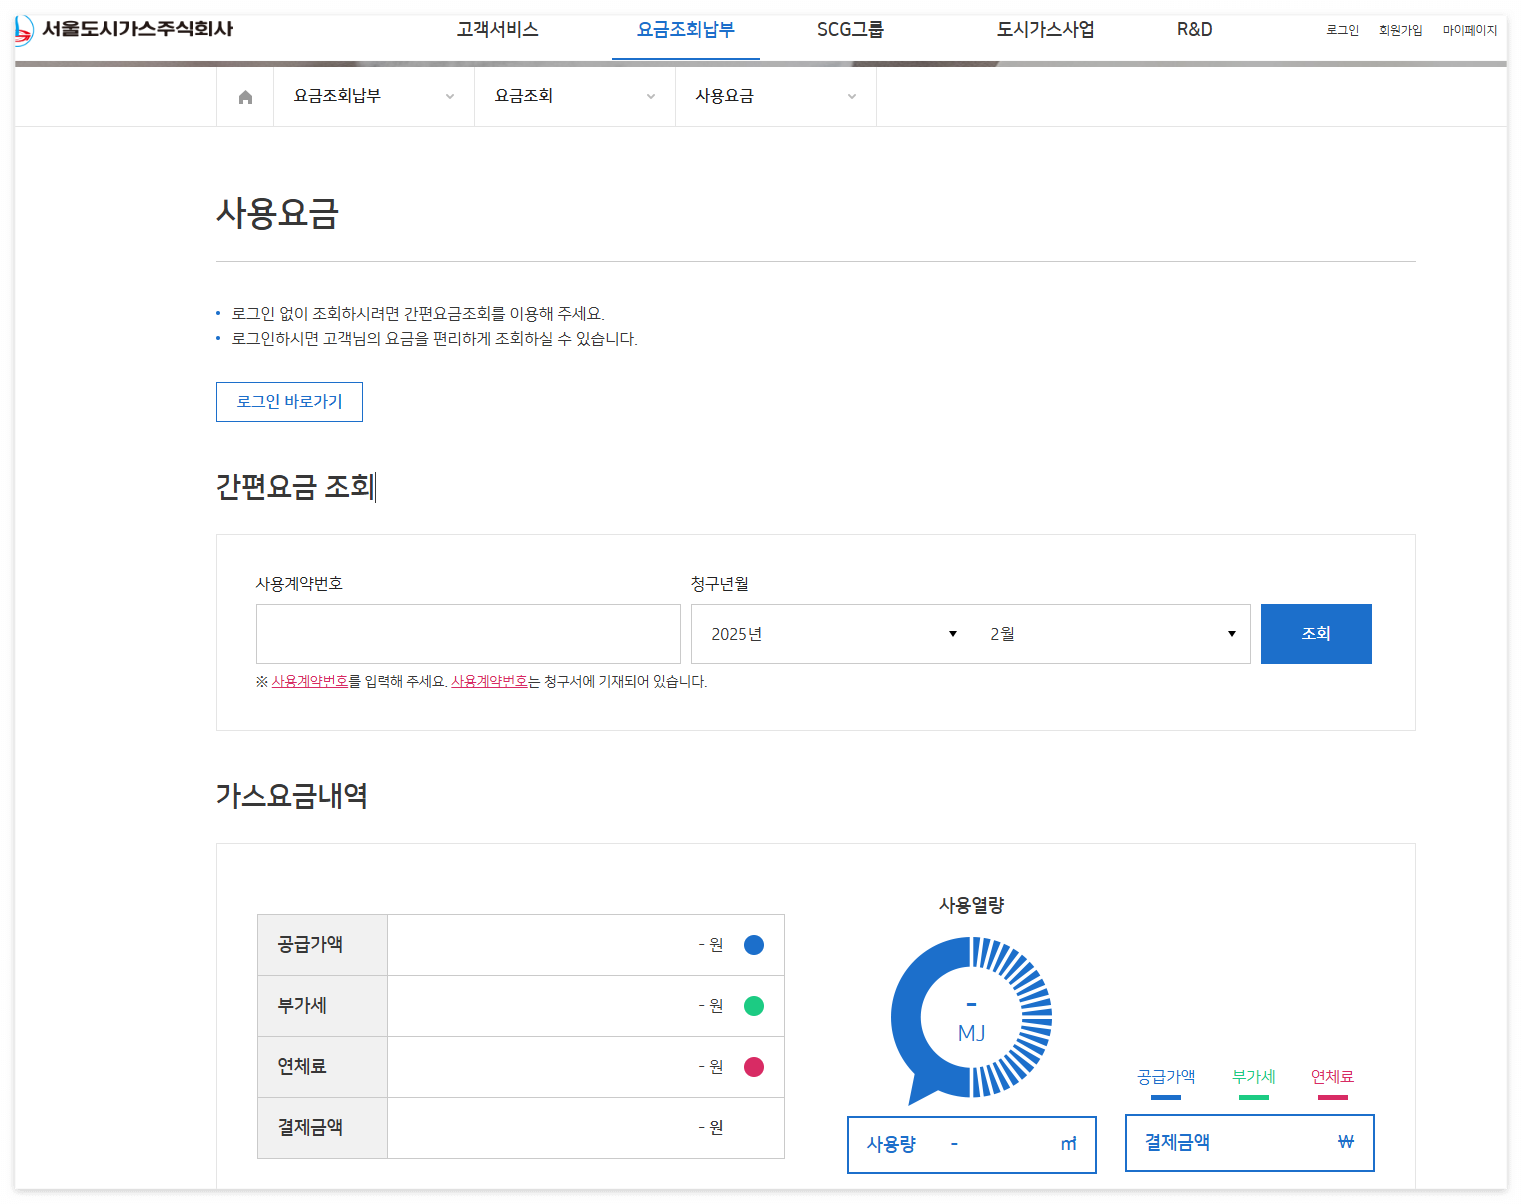1522x1204 pixels.
Task: Click 연체료 table row header
Action: [x=322, y=1067]
